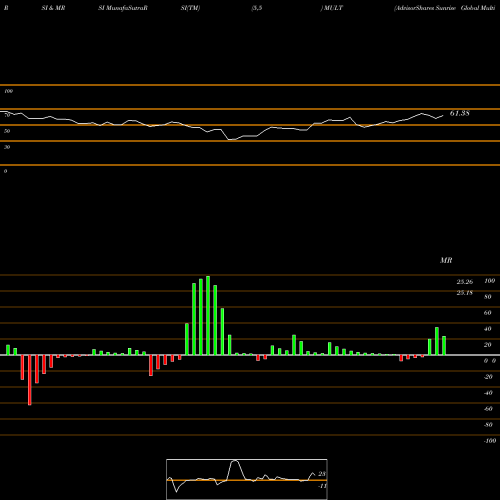Click the MR axis label 20
Screen dimensions: 500x500
coord(488,345)
